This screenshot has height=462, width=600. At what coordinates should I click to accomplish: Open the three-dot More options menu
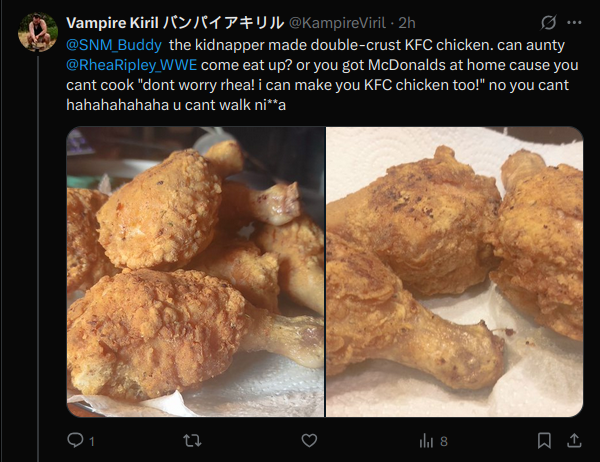(x=574, y=23)
